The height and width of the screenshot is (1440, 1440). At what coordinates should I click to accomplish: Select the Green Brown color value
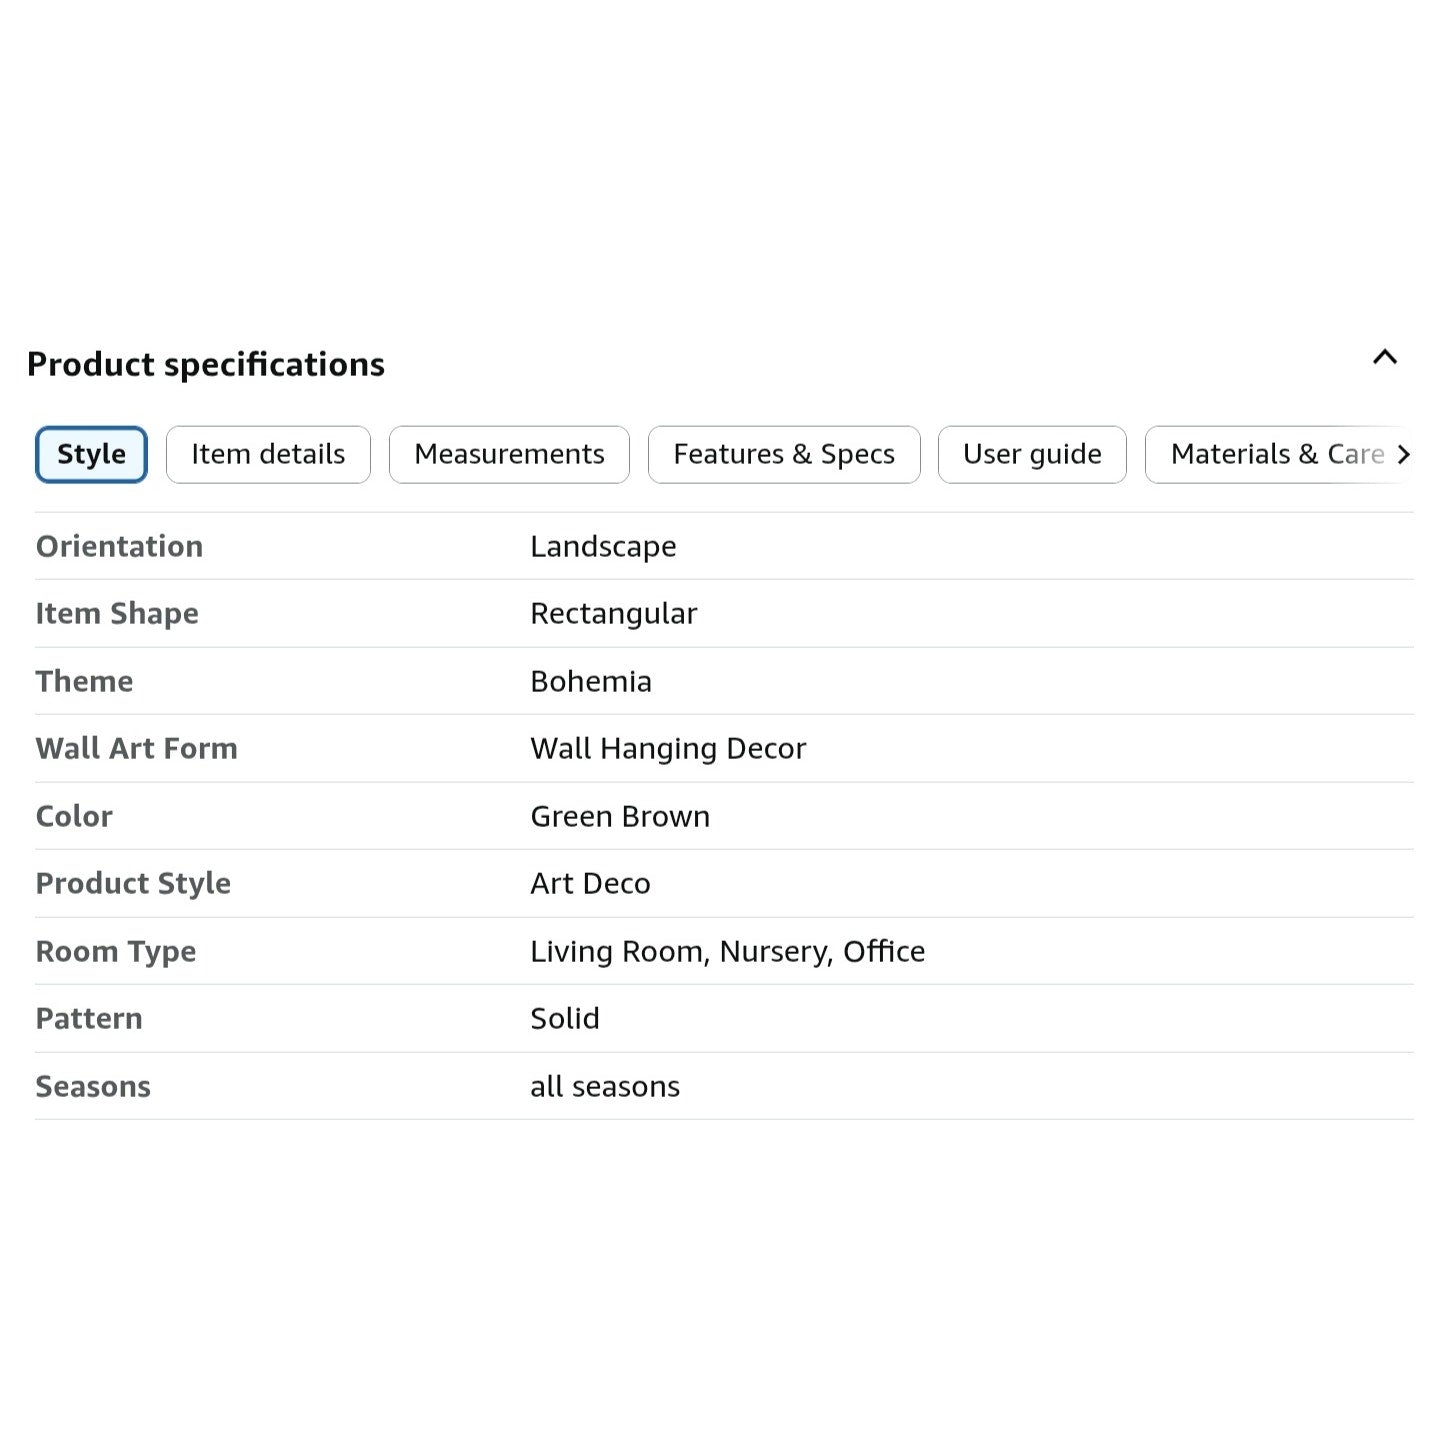pos(620,817)
